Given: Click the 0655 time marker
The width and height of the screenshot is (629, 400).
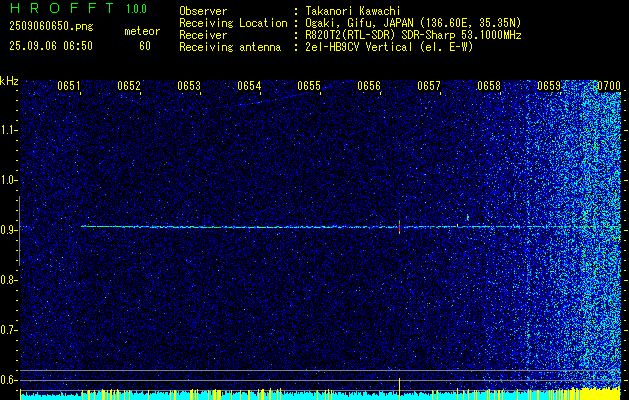Looking at the screenshot, I should pos(309,86).
